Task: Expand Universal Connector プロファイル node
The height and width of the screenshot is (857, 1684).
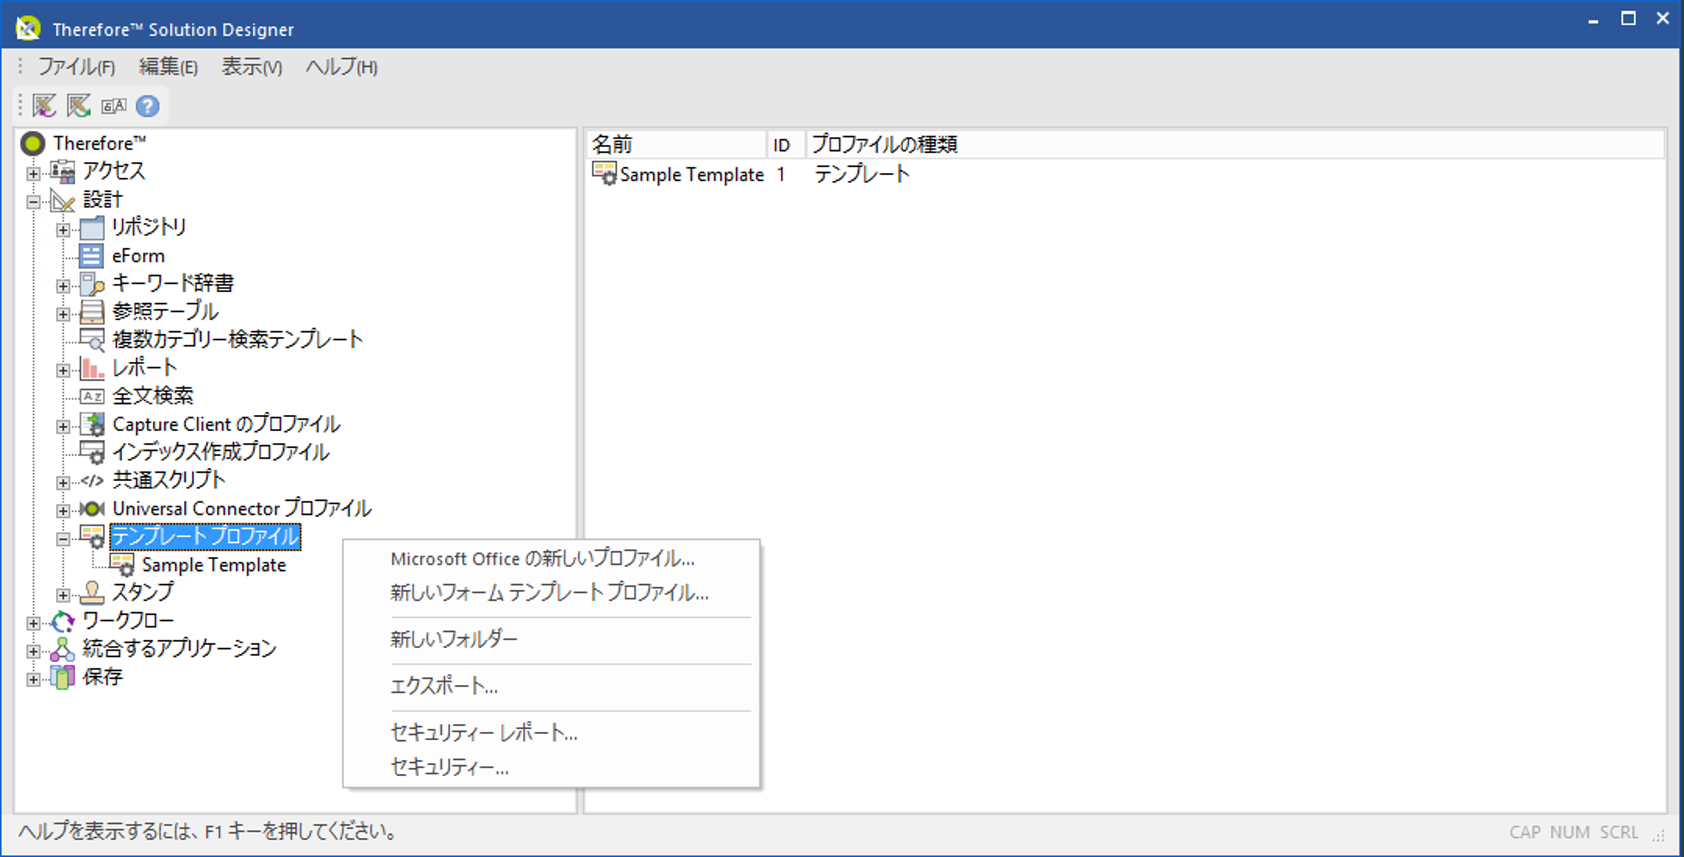Action: click(x=63, y=510)
